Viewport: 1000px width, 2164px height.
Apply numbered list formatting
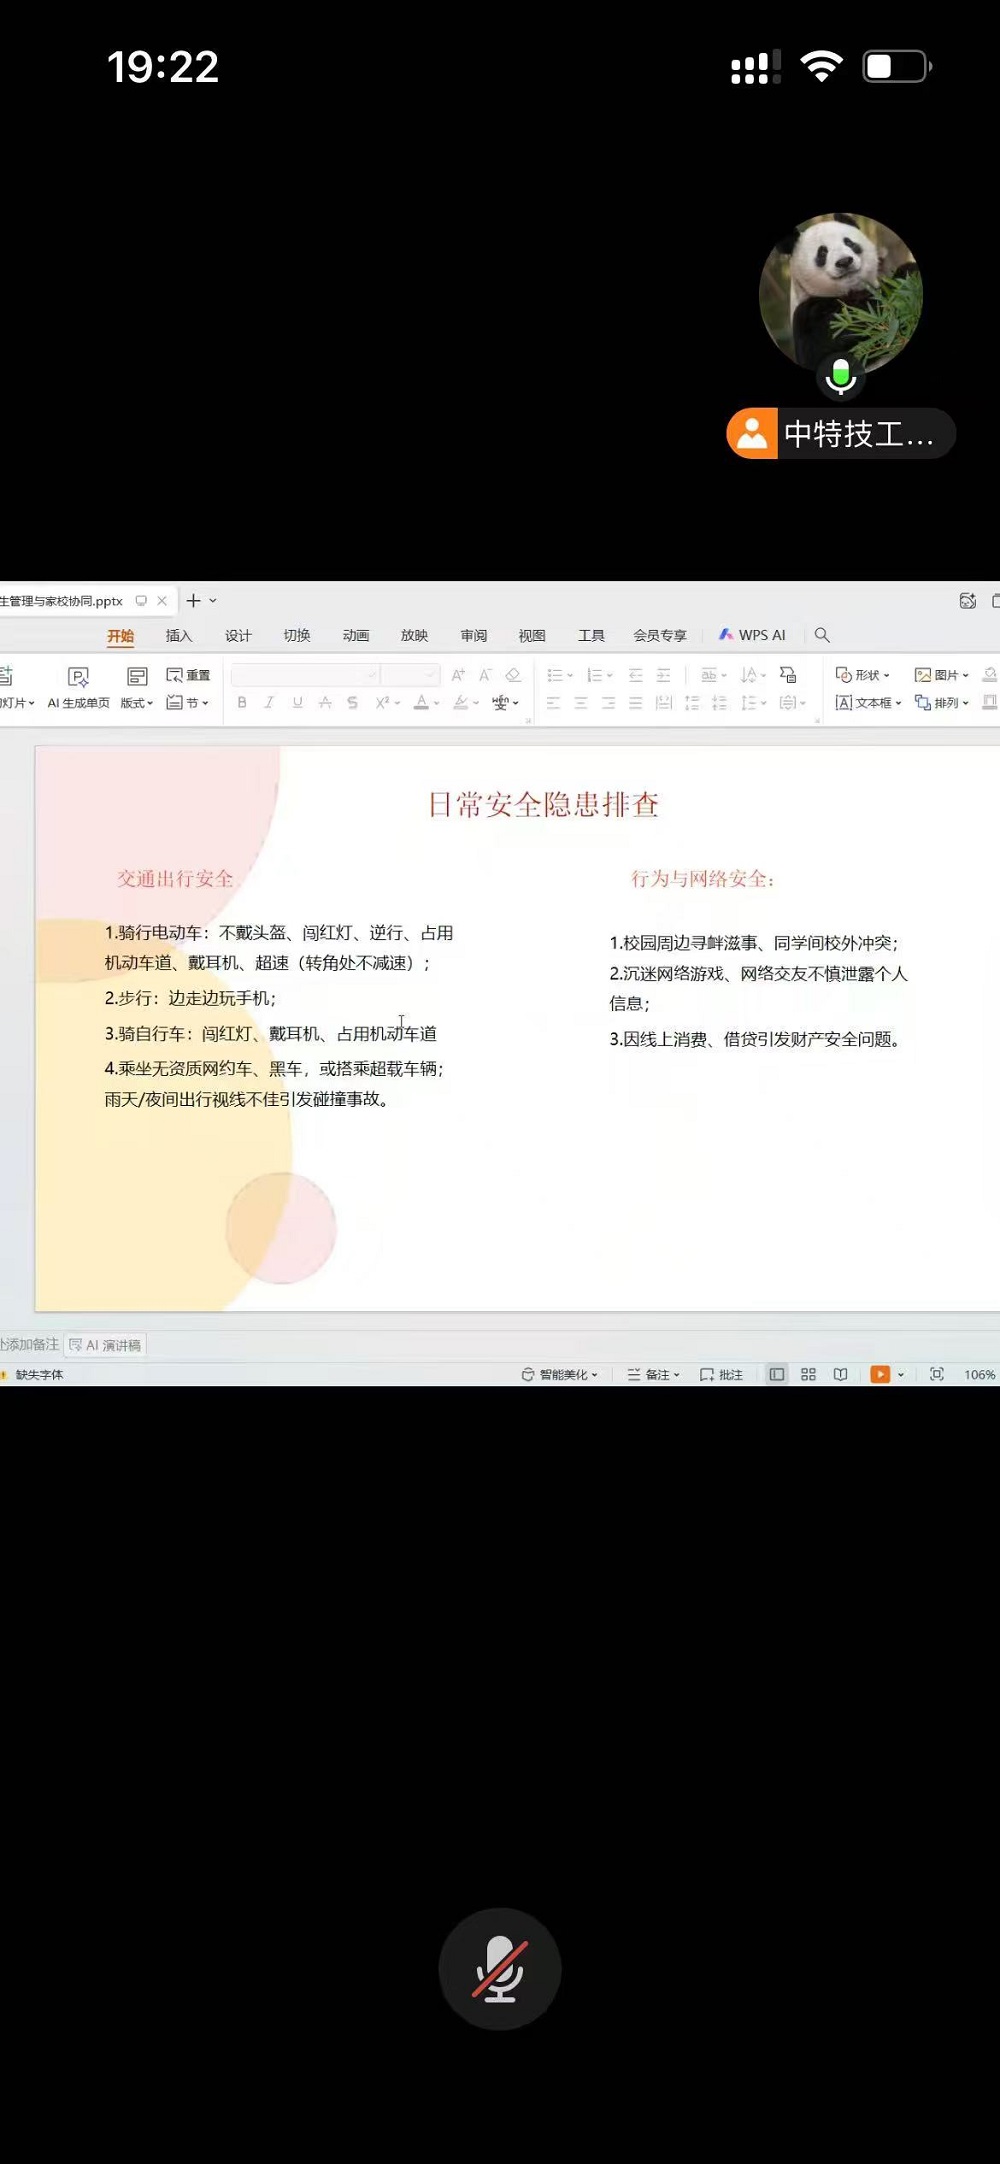click(599, 675)
